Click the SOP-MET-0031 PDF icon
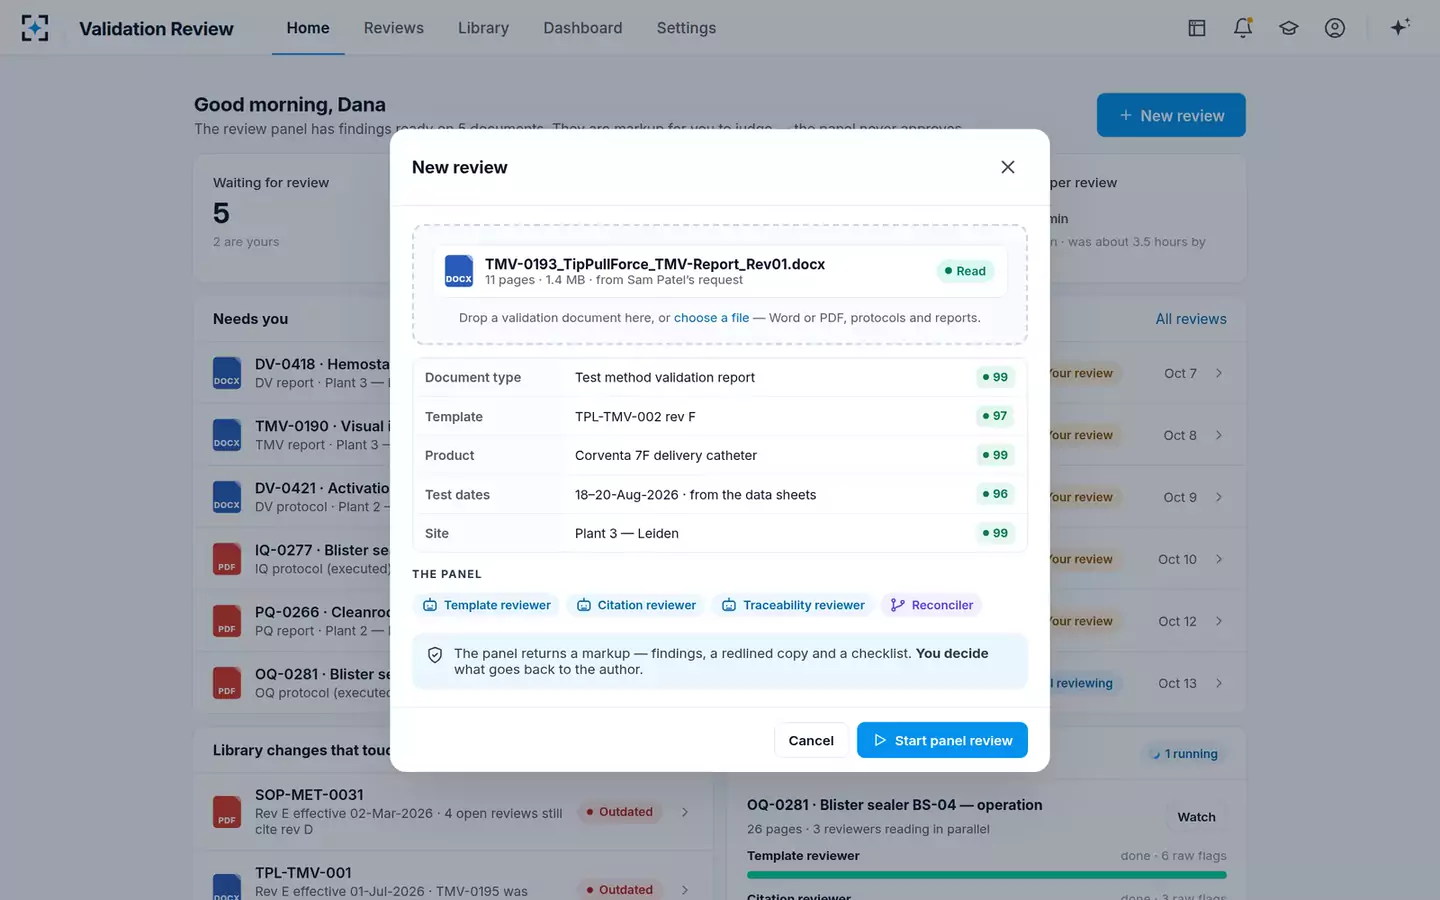 pos(227,812)
